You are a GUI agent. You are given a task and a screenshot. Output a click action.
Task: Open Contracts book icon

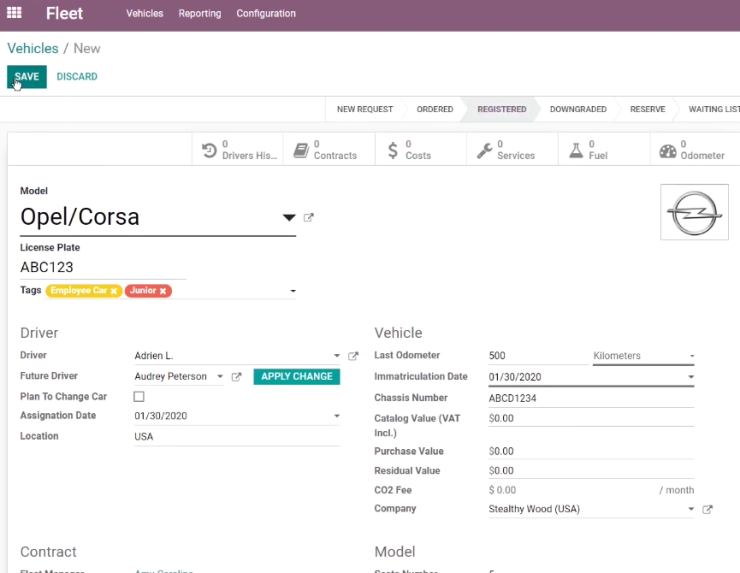click(301, 151)
